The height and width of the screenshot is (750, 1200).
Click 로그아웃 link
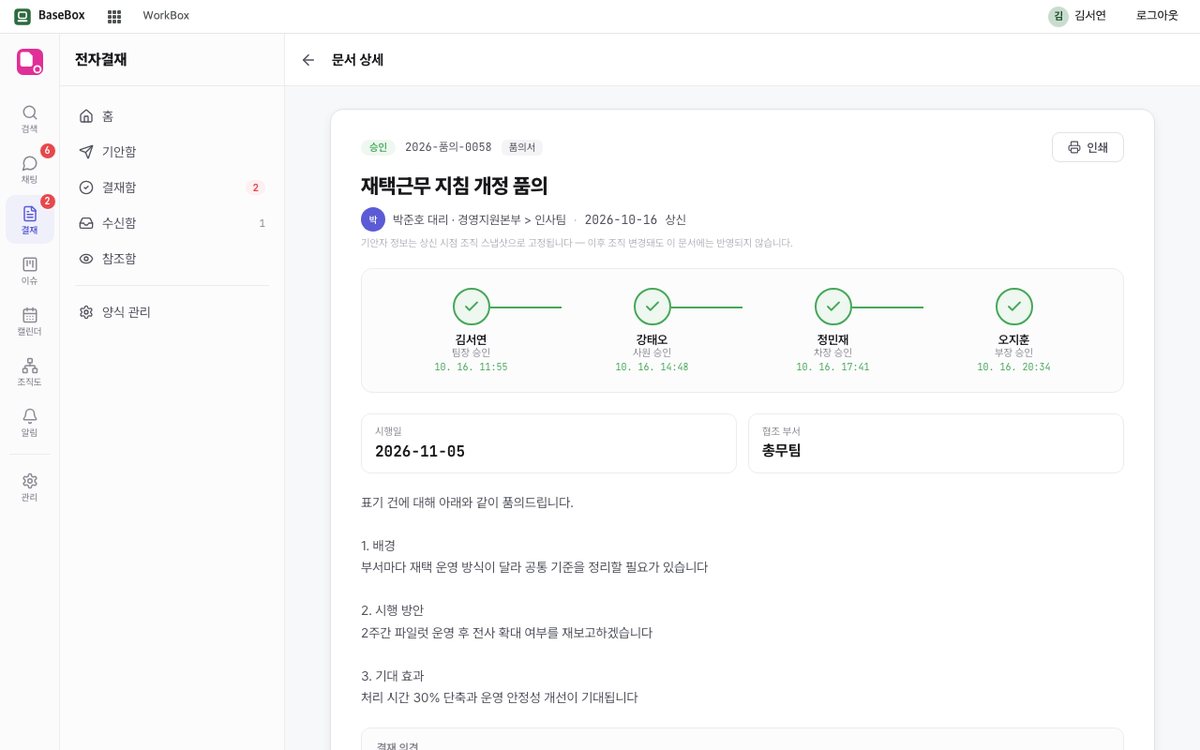point(1158,16)
